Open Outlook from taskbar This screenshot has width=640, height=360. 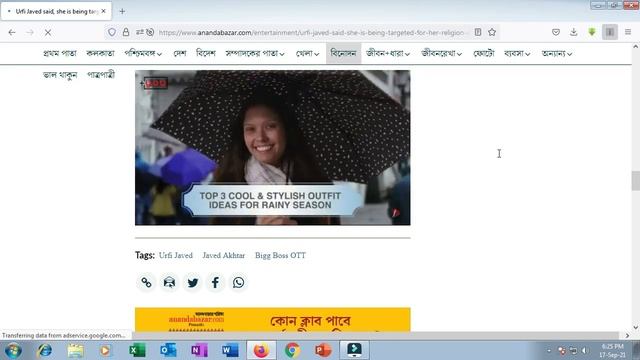168,351
